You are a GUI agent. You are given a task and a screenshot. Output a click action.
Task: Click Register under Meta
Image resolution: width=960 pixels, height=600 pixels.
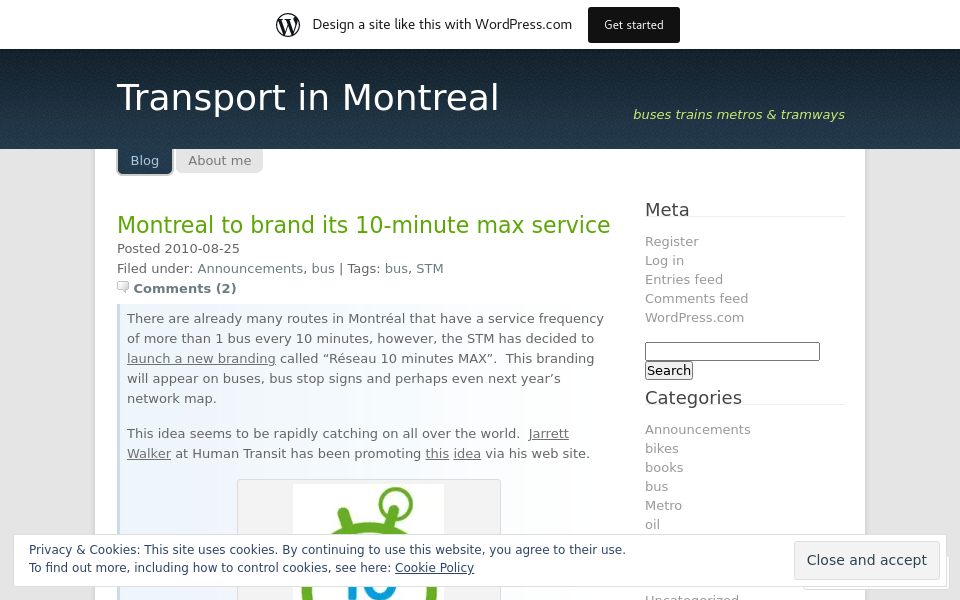click(x=671, y=241)
